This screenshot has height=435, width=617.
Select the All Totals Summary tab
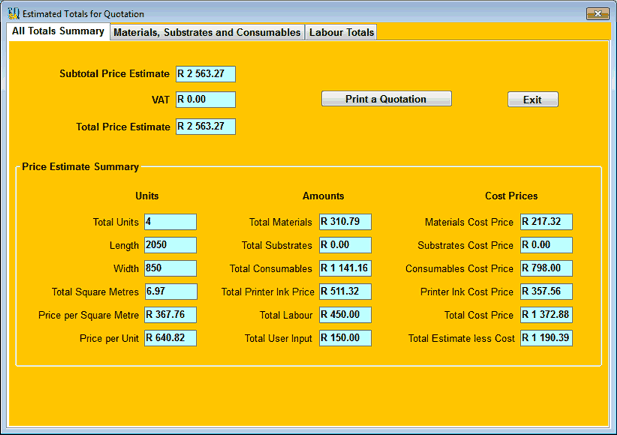pos(58,31)
